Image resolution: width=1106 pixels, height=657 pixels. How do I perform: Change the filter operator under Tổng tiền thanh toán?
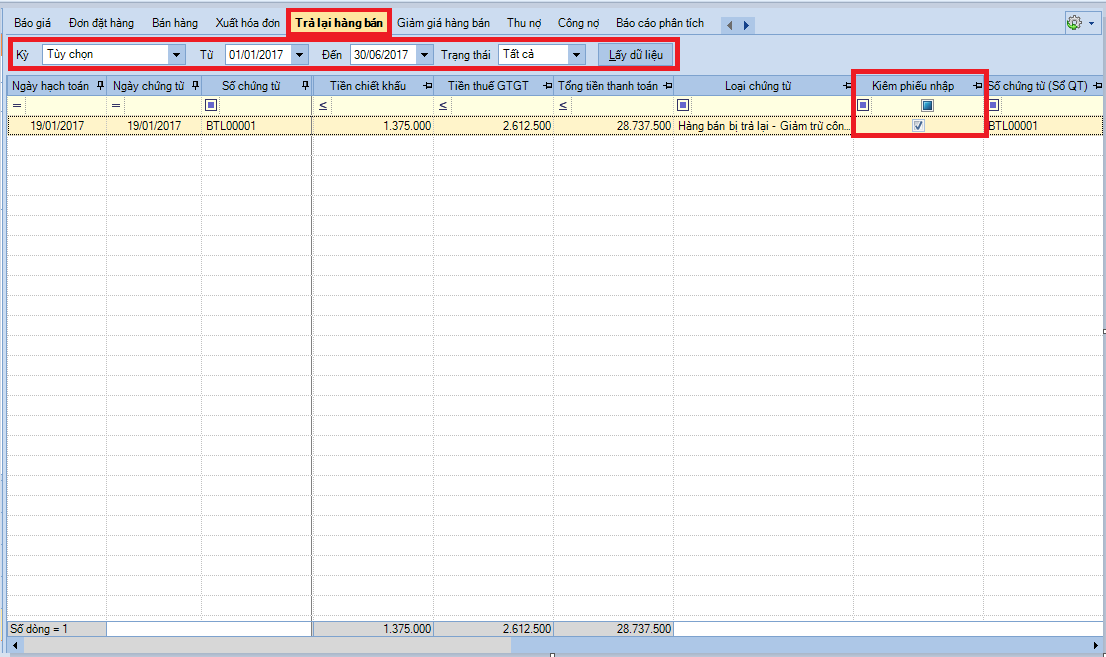pyautogui.click(x=562, y=106)
